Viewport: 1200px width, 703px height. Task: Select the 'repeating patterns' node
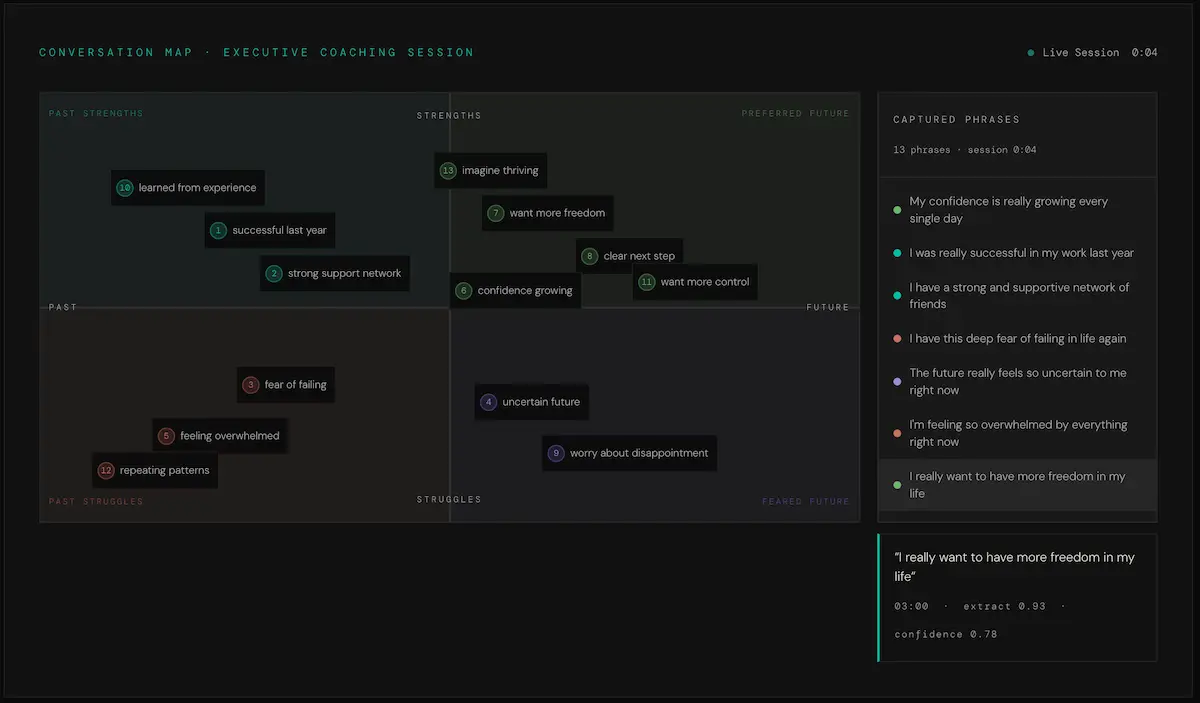155,471
